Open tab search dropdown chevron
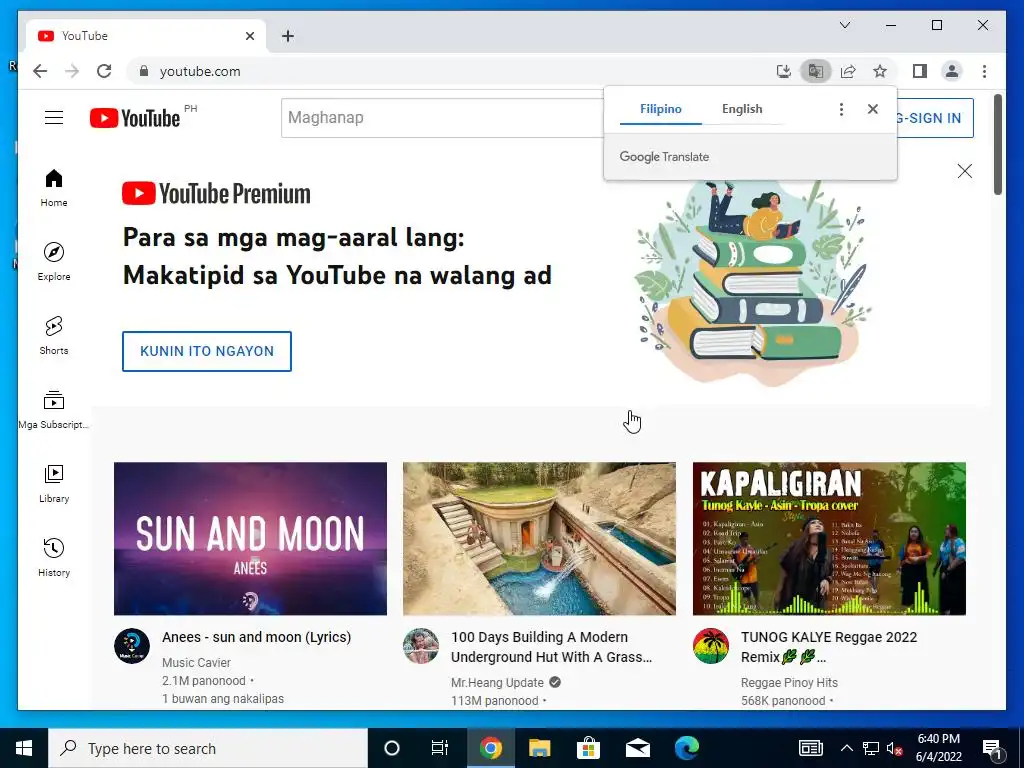The image size is (1024, 768). 844,25
